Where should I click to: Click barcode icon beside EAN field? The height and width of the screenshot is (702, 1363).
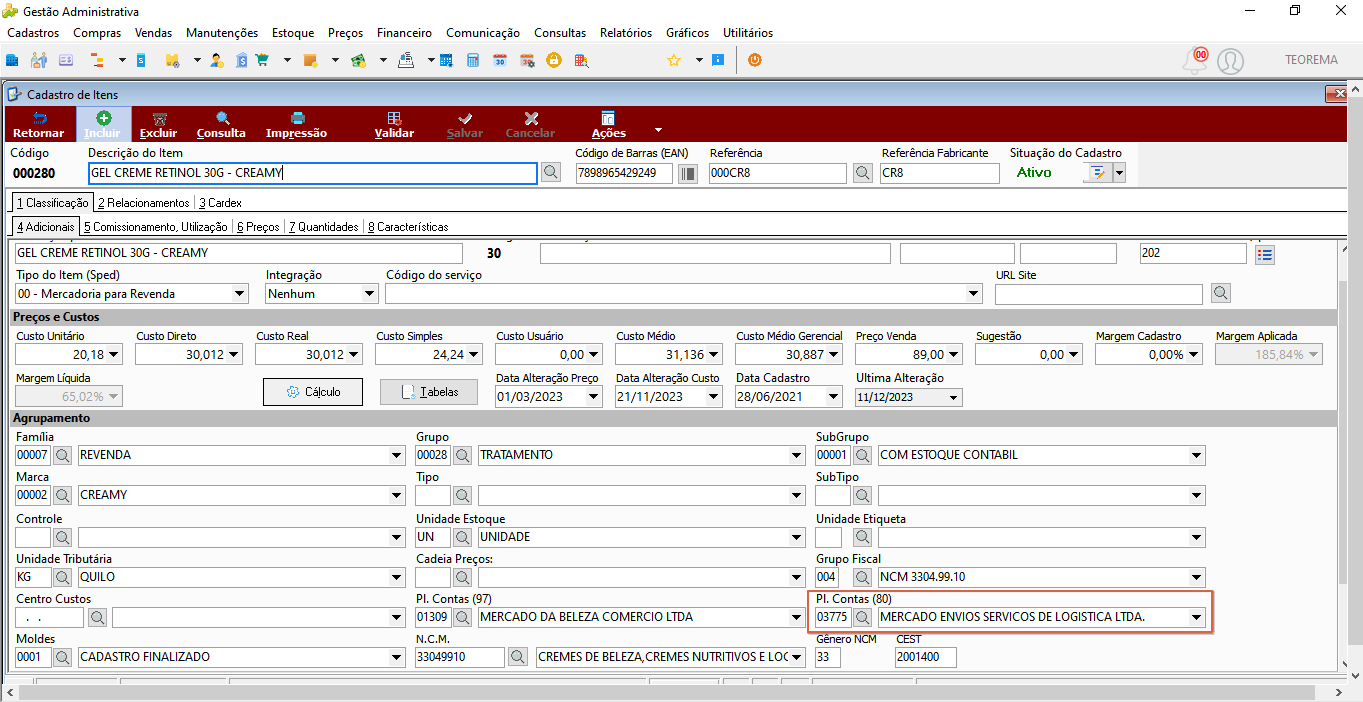coord(688,173)
